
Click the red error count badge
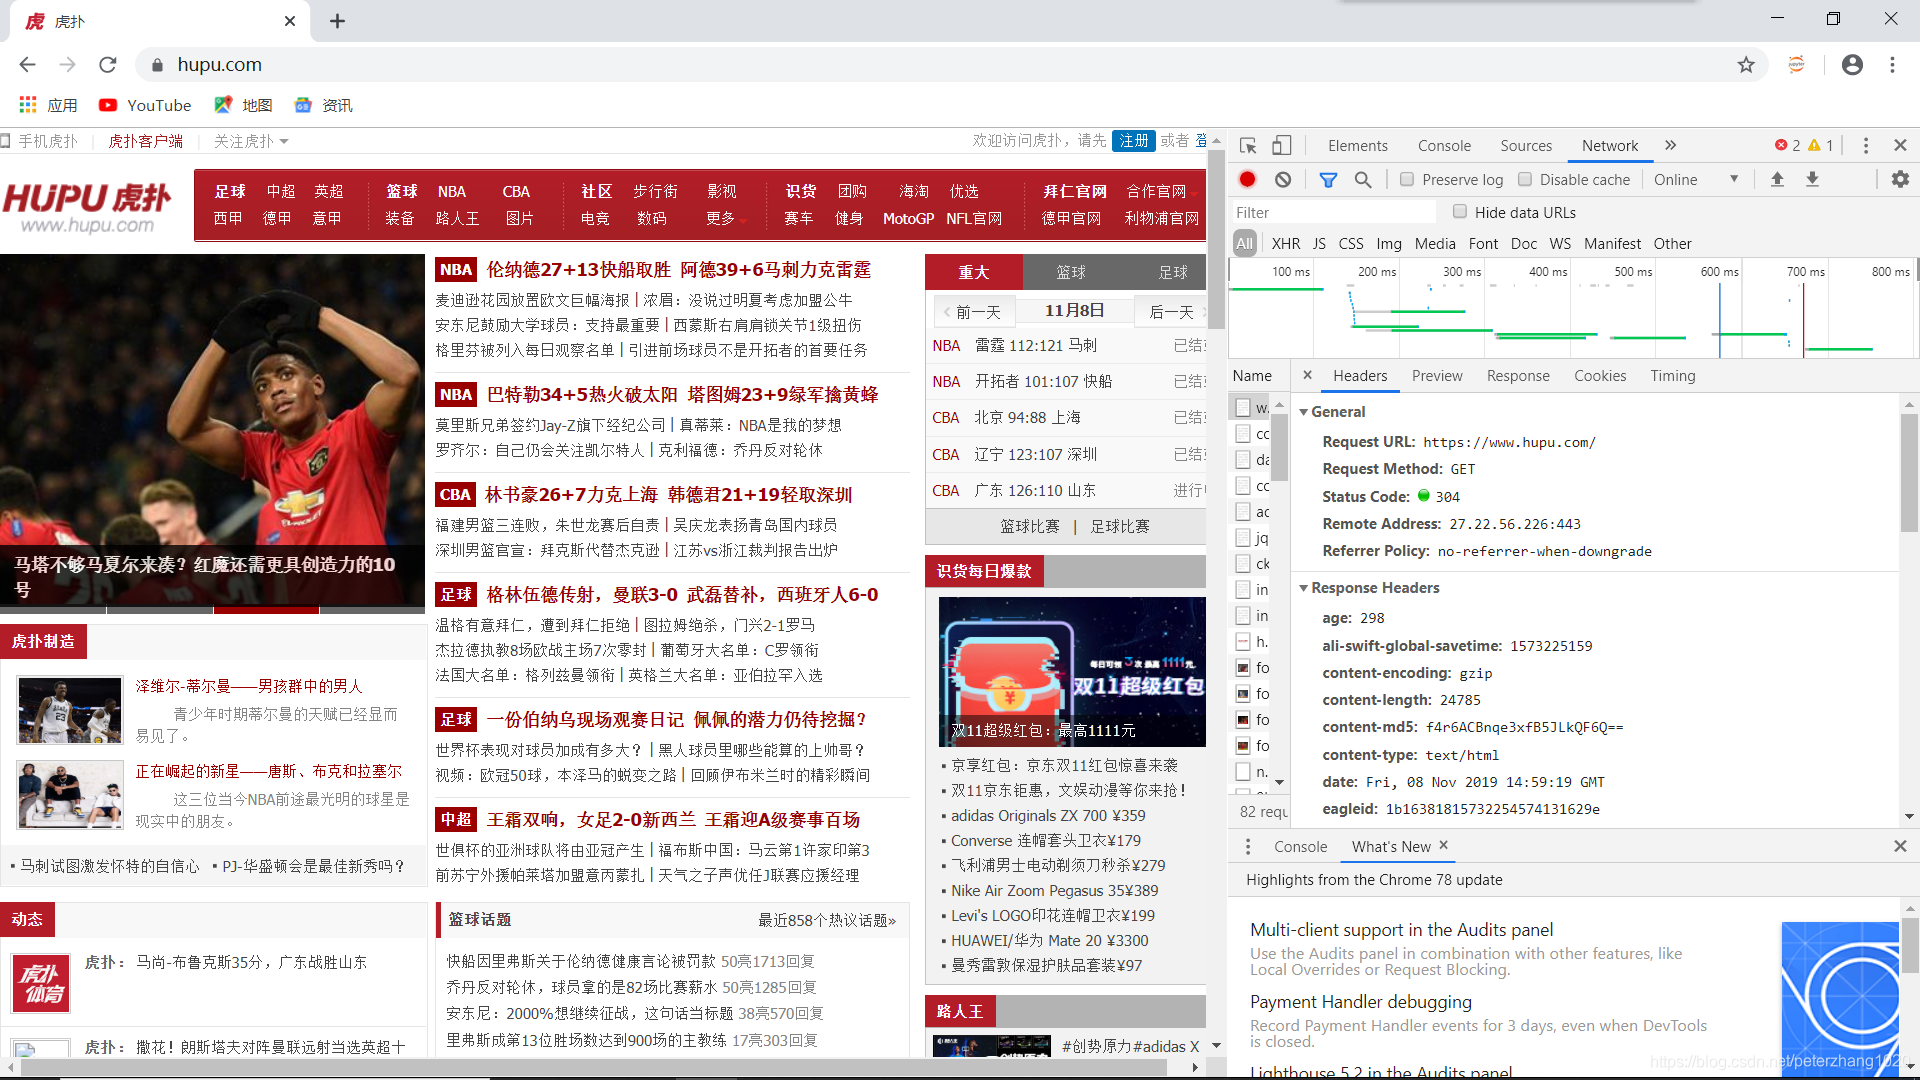[1787, 146]
